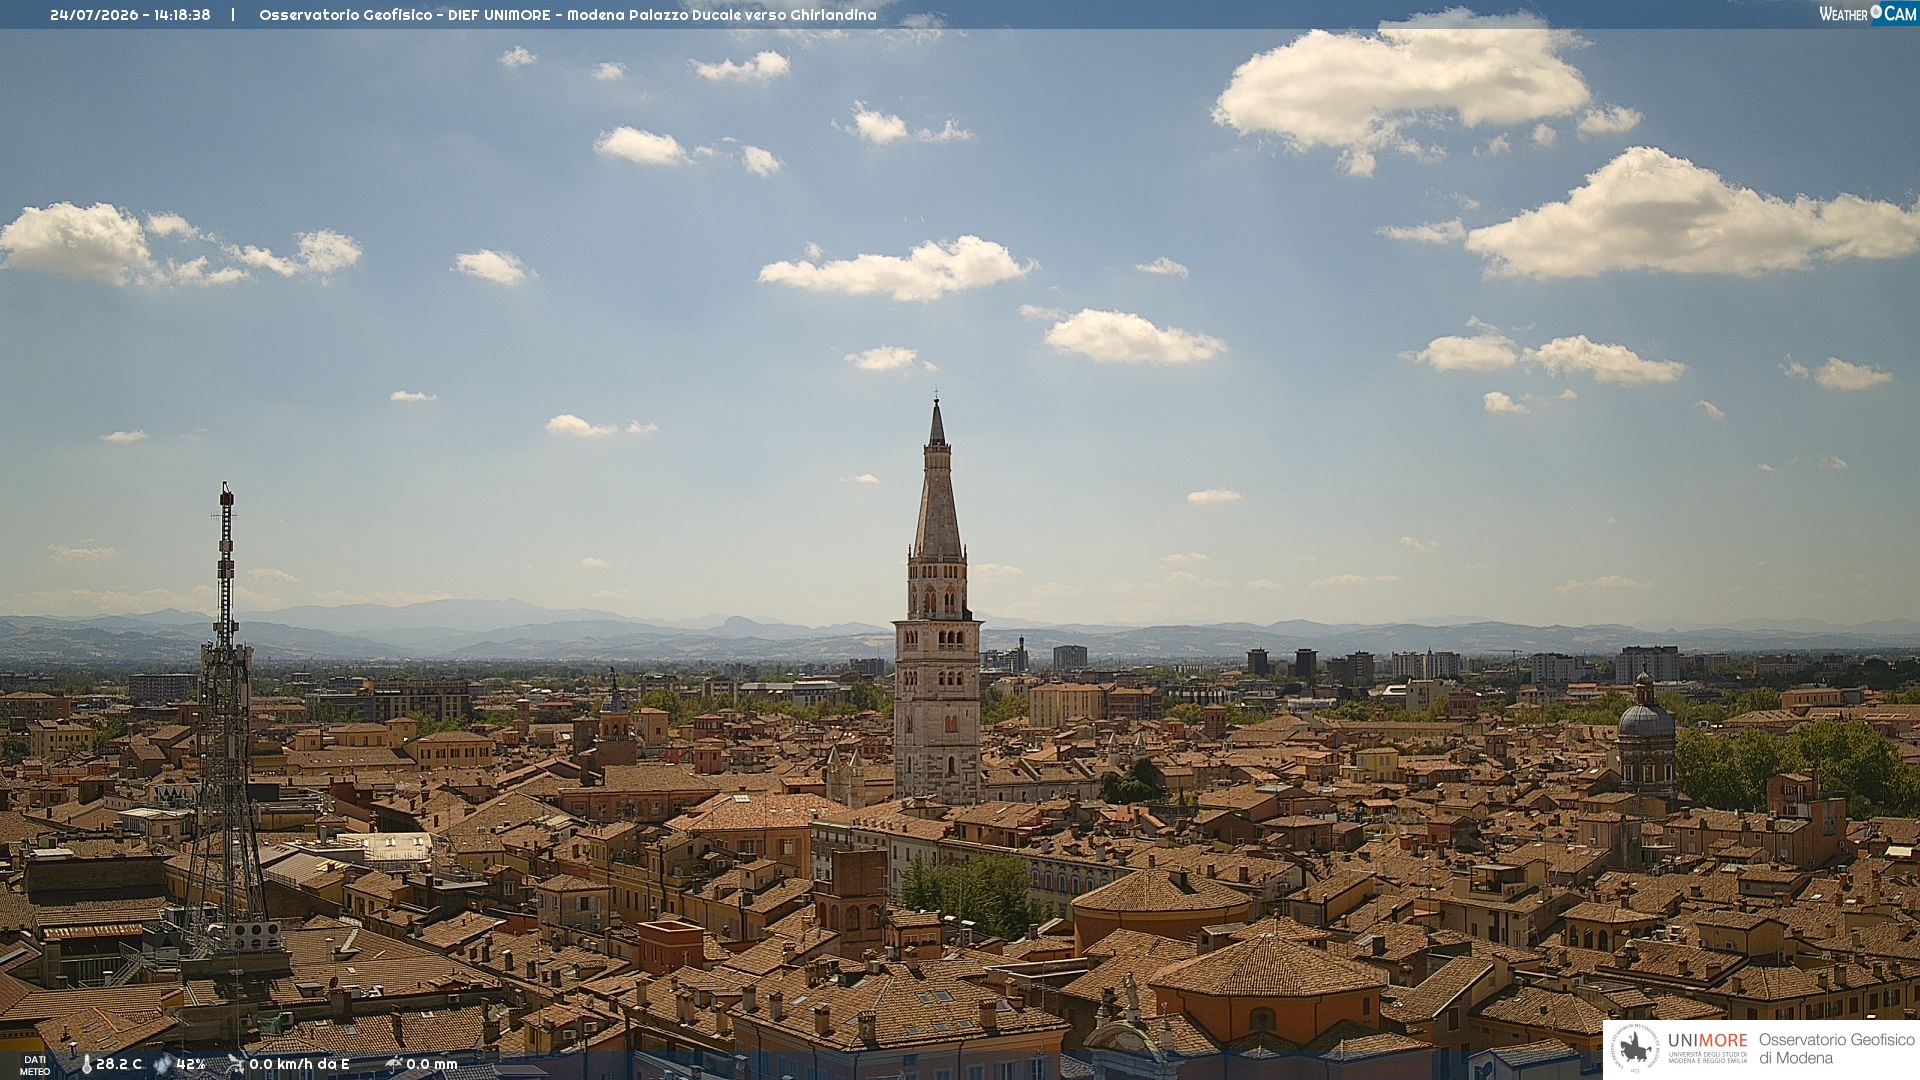Screen dimensions: 1920x1080
Task: Click the 0.0 km/h da E wind reading
Action: coord(299,1064)
